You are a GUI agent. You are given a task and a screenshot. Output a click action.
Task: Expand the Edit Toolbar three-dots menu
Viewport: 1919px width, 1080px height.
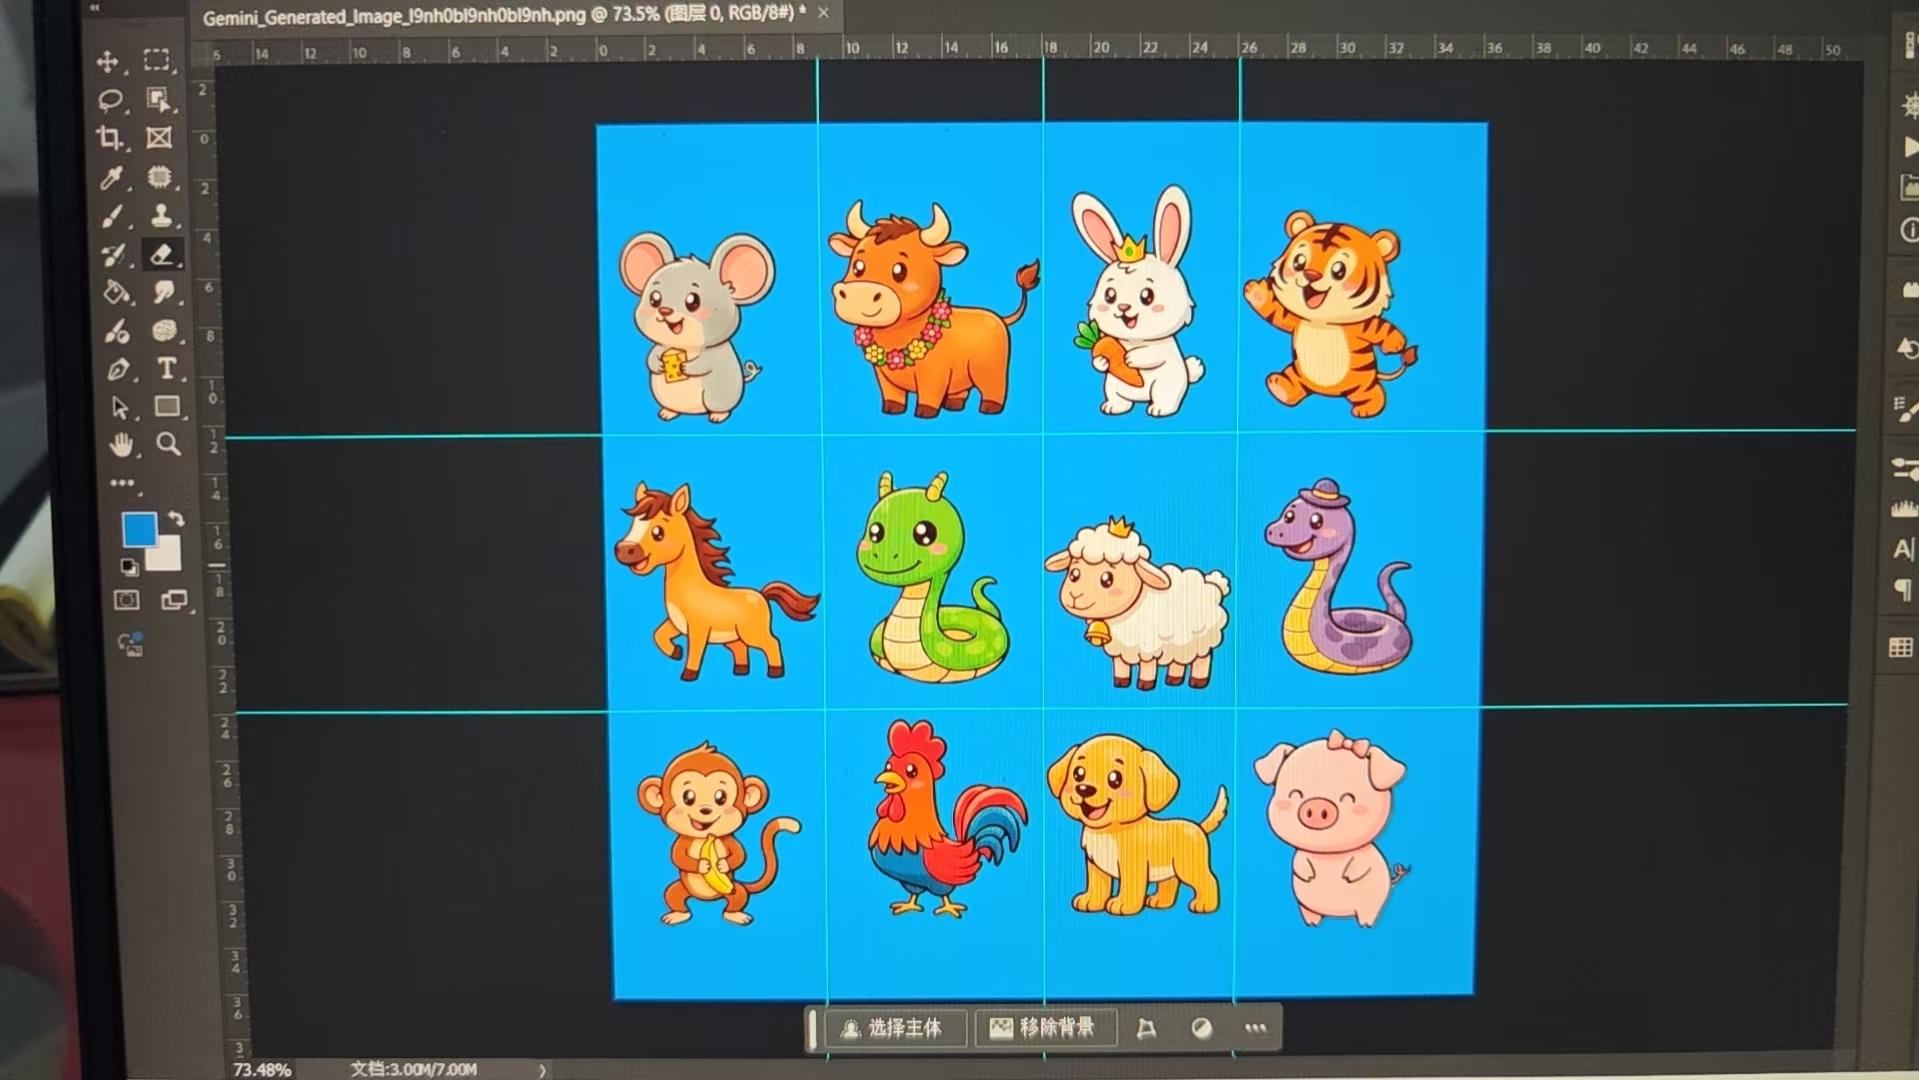pos(122,483)
